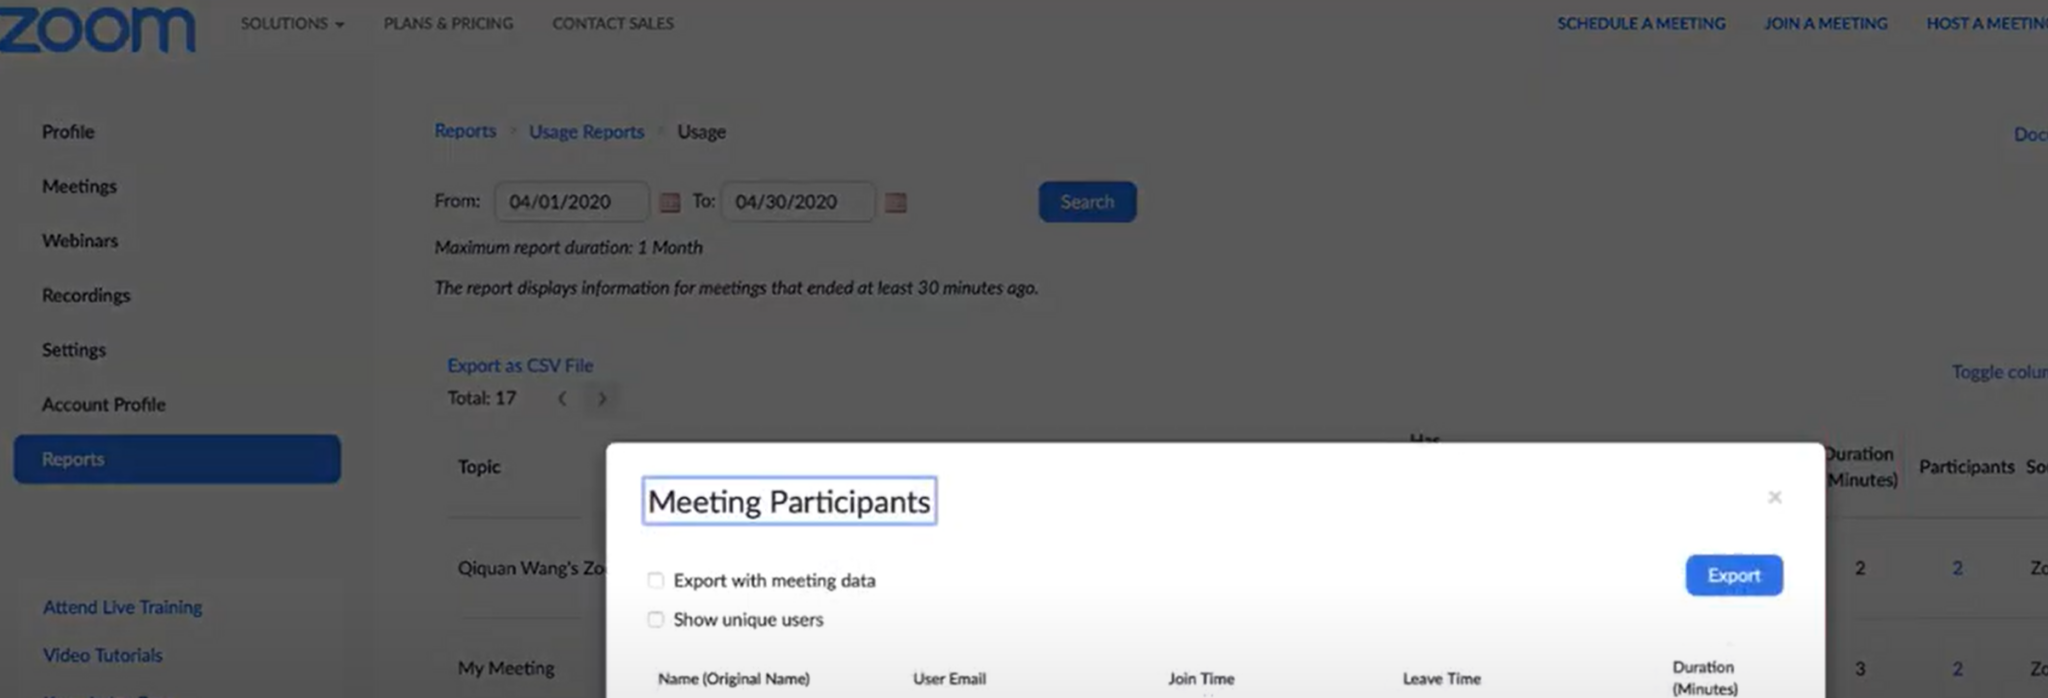Select CONTACT SALES in the top navigation

(x=612, y=23)
